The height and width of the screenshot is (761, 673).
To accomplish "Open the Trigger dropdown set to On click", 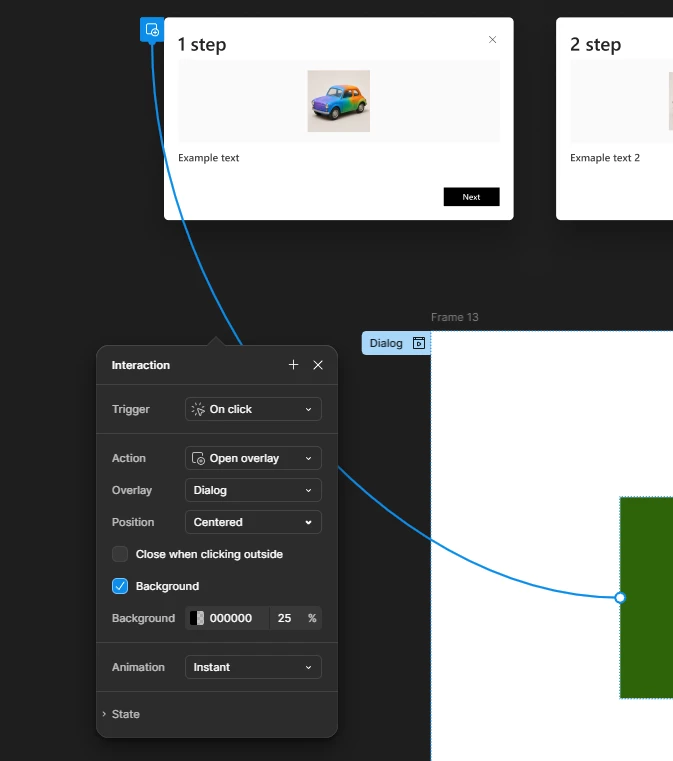I will click(253, 409).
